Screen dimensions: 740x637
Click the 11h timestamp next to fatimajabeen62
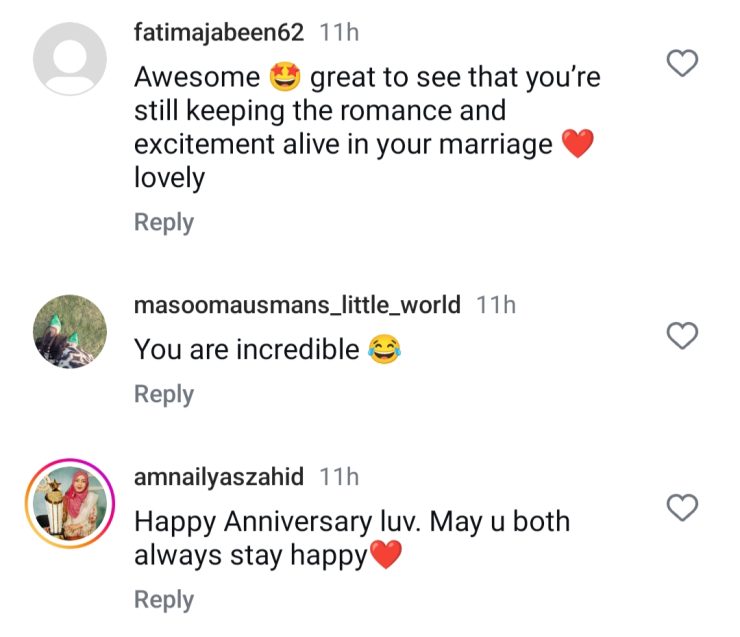[x=339, y=33]
